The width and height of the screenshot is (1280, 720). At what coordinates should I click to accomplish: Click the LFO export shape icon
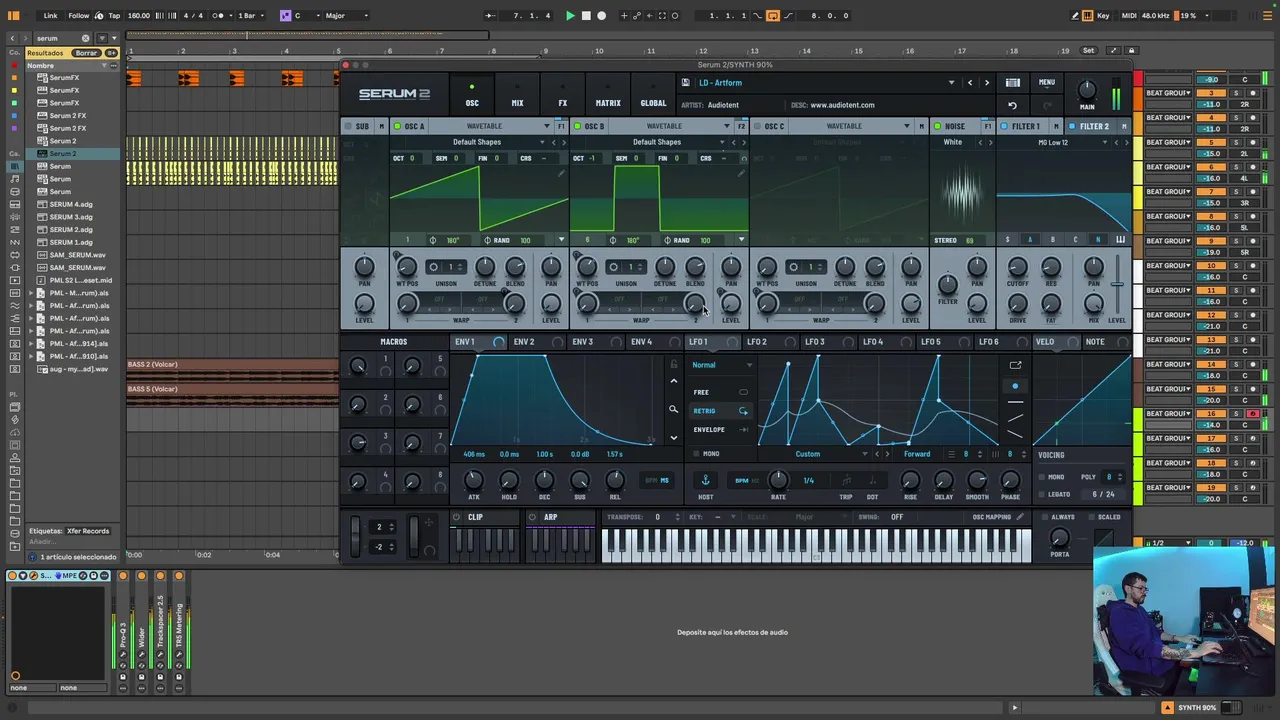coord(1015,365)
